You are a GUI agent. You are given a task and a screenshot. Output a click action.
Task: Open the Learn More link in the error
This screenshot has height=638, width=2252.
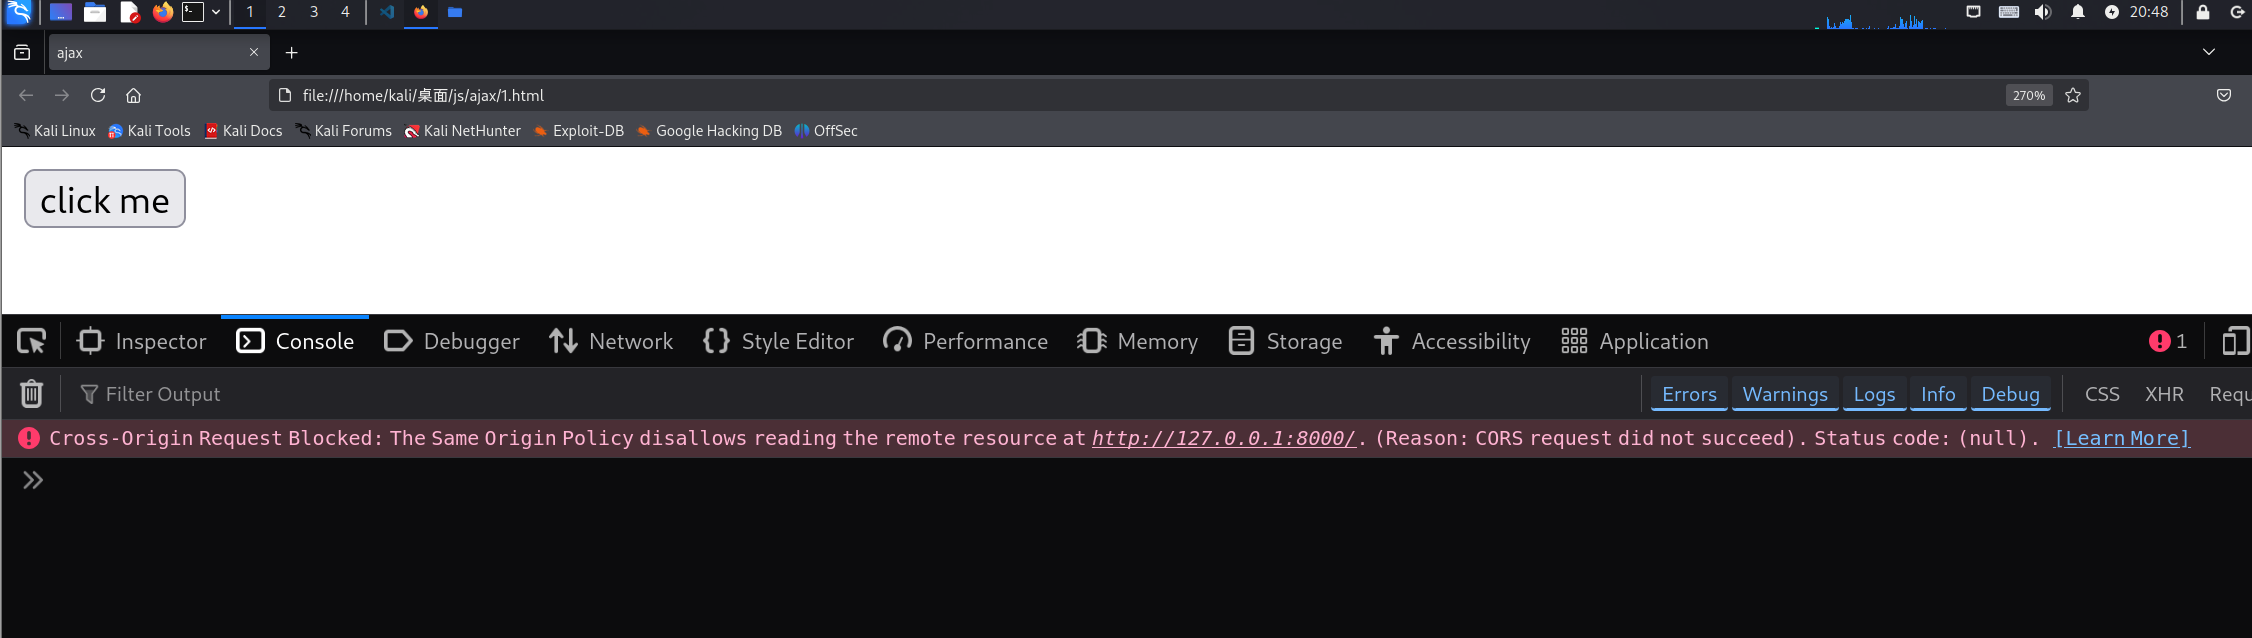(x=2122, y=438)
